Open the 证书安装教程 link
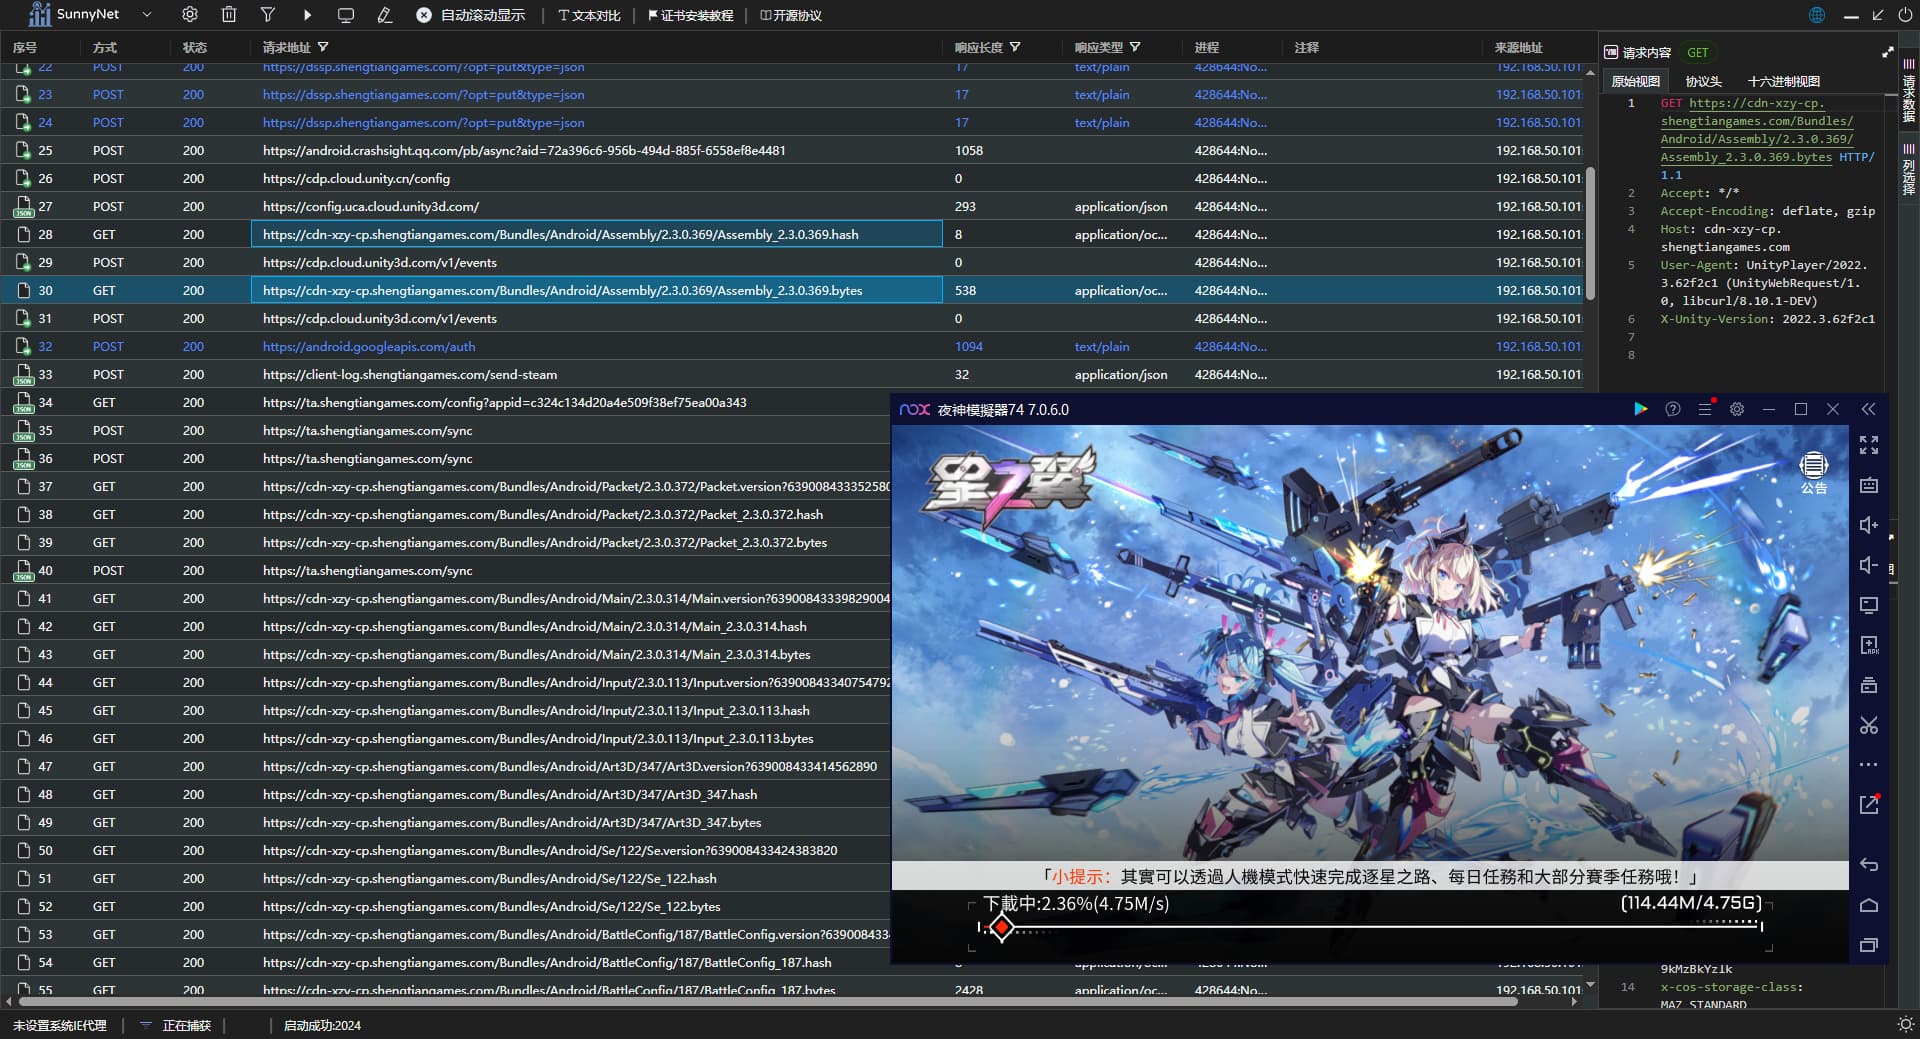Viewport: 1920px width, 1039px height. click(x=691, y=15)
